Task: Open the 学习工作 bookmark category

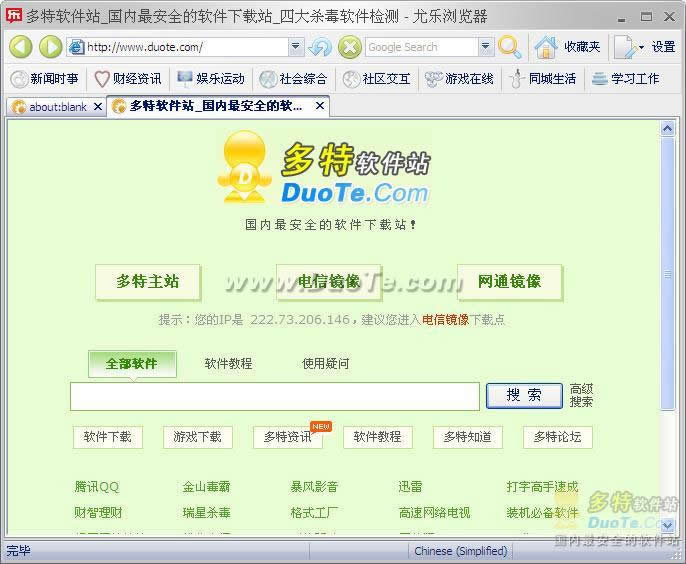Action: (x=625, y=79)
